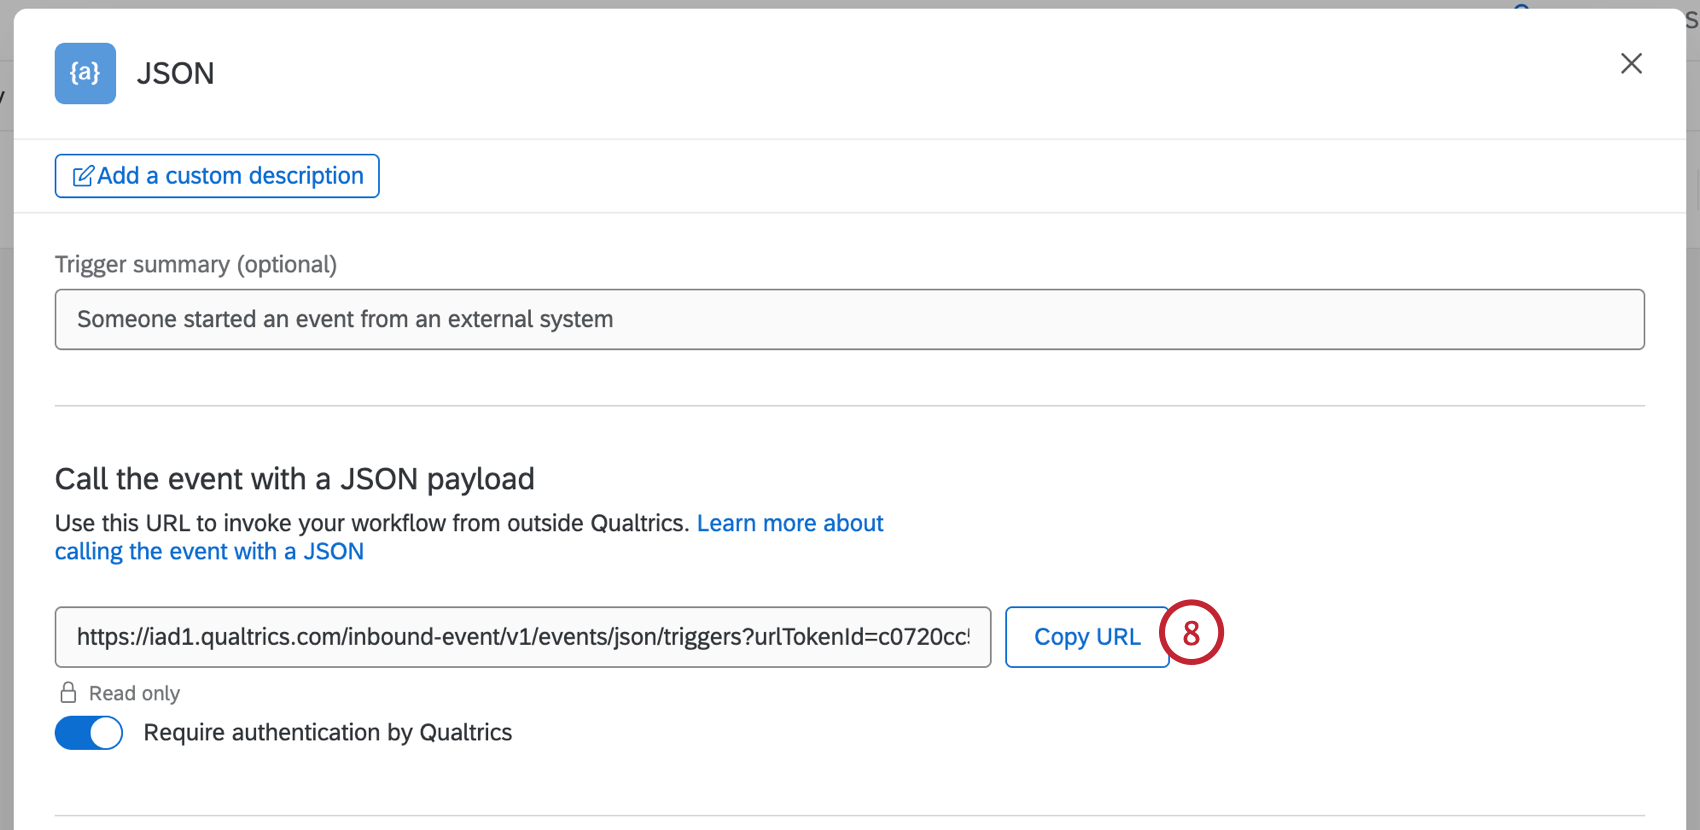The height and width of the screenshot is (830, 1700).
Task: Click the 'Use this URL to invoke' description text
Action: point(371,523)
